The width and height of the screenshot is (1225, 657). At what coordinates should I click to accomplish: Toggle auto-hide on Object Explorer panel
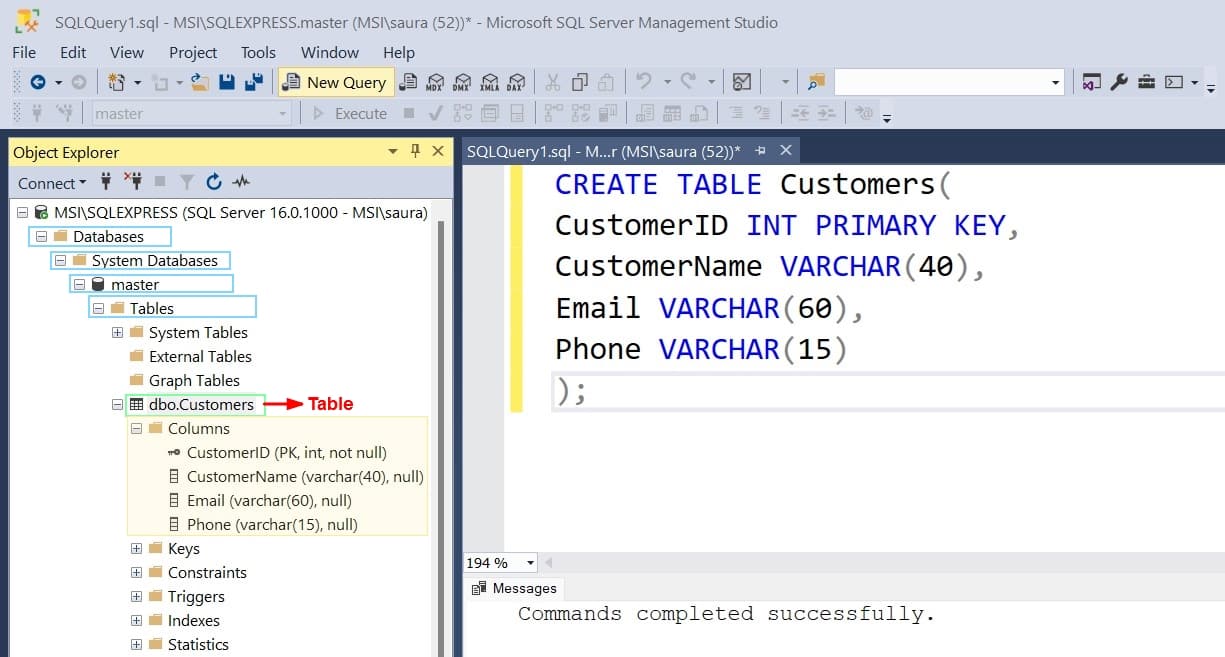(x=417, y=151)
